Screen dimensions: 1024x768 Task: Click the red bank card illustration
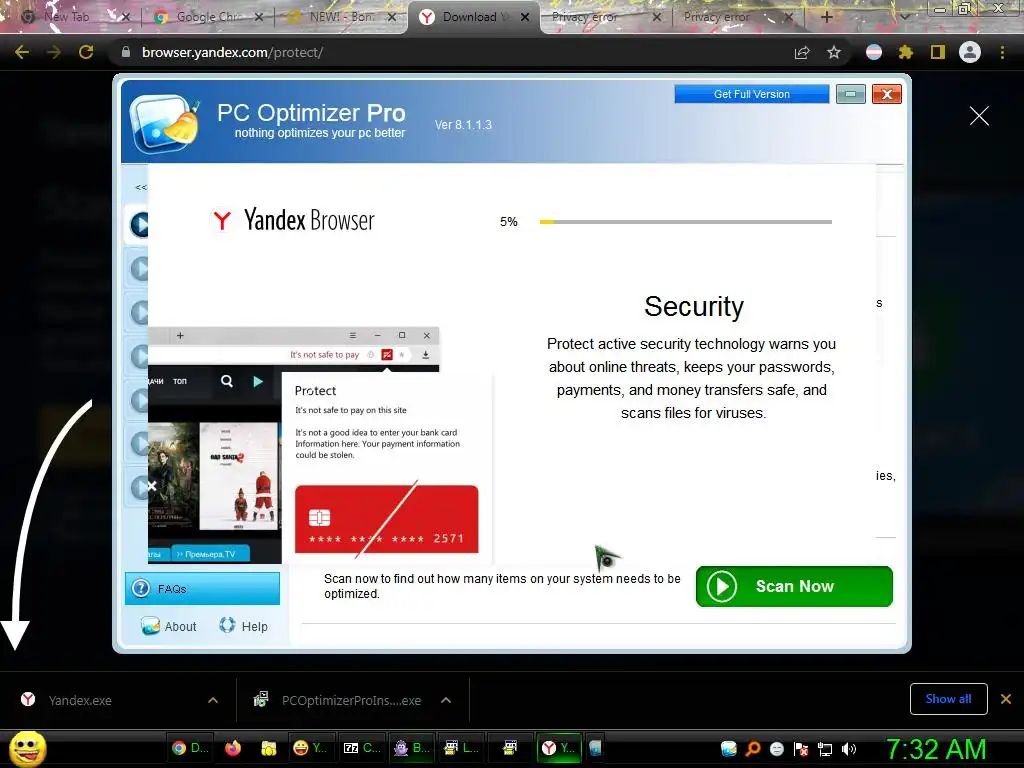click(x=387, y=519)
